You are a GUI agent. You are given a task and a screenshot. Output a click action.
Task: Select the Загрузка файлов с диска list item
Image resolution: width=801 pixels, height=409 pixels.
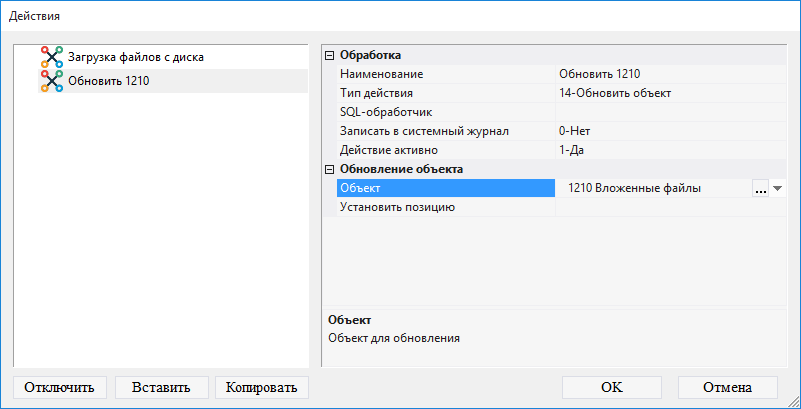click(136, 57)
